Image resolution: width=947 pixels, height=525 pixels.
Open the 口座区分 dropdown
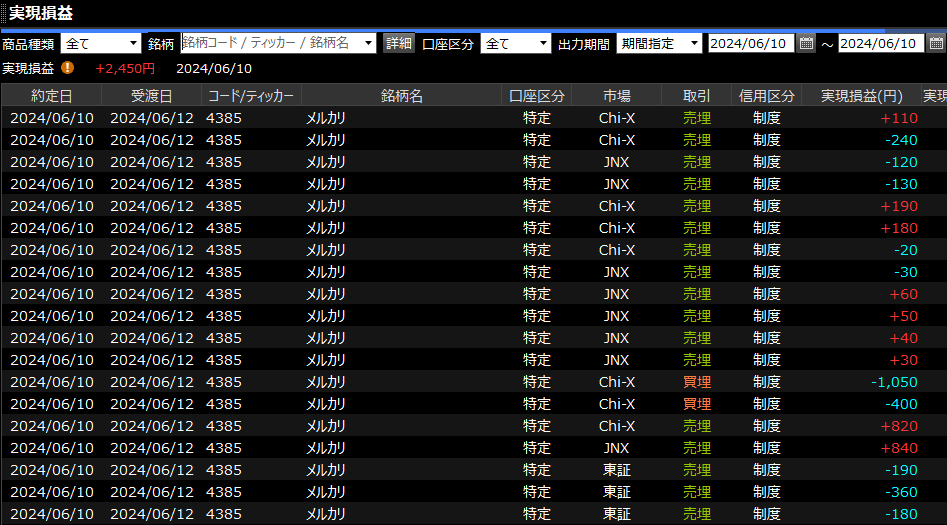516,43
